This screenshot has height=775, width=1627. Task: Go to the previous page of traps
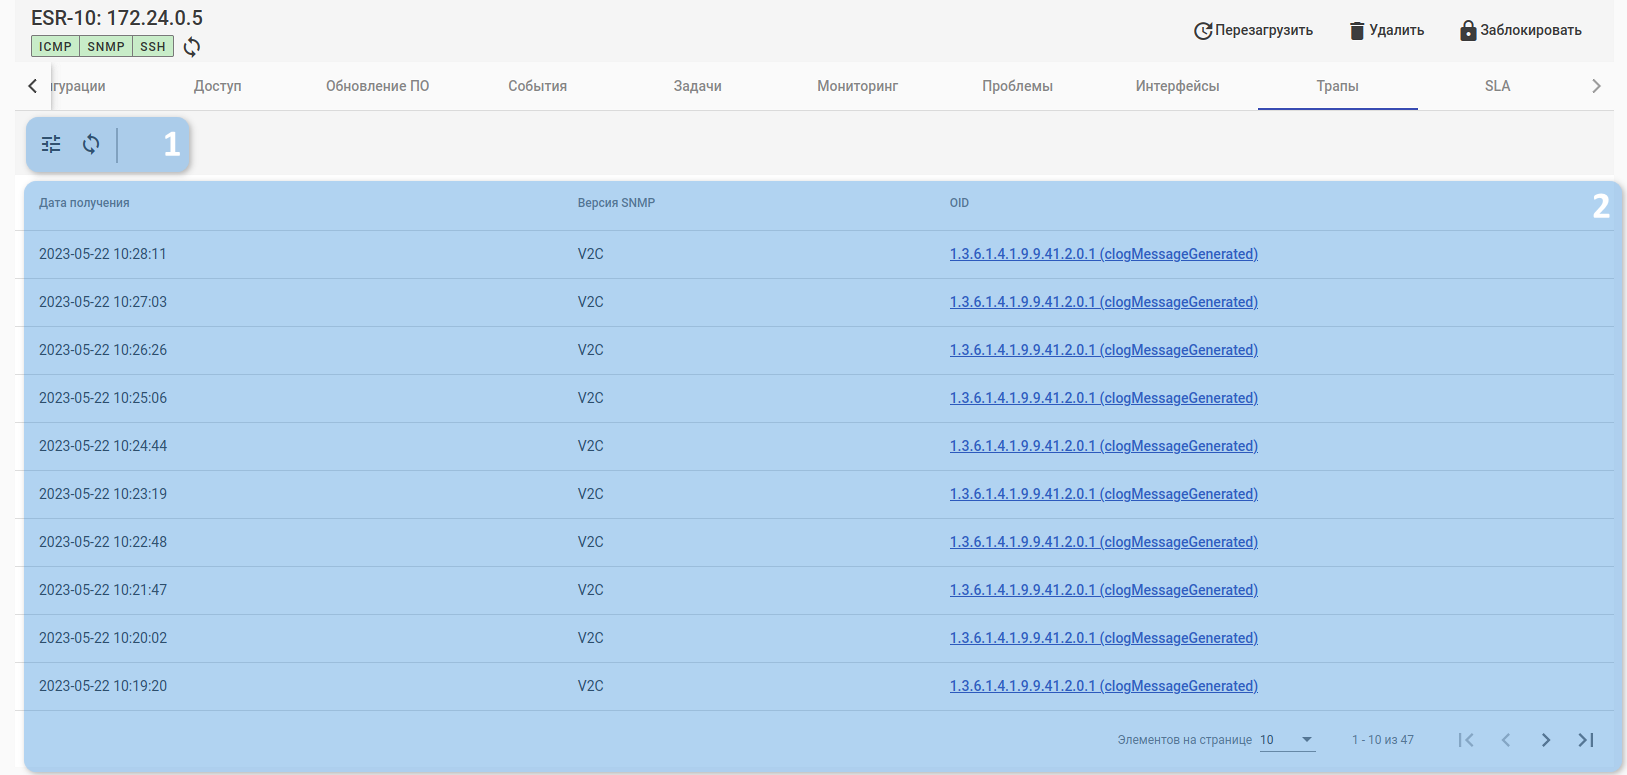coord(1506,740)
